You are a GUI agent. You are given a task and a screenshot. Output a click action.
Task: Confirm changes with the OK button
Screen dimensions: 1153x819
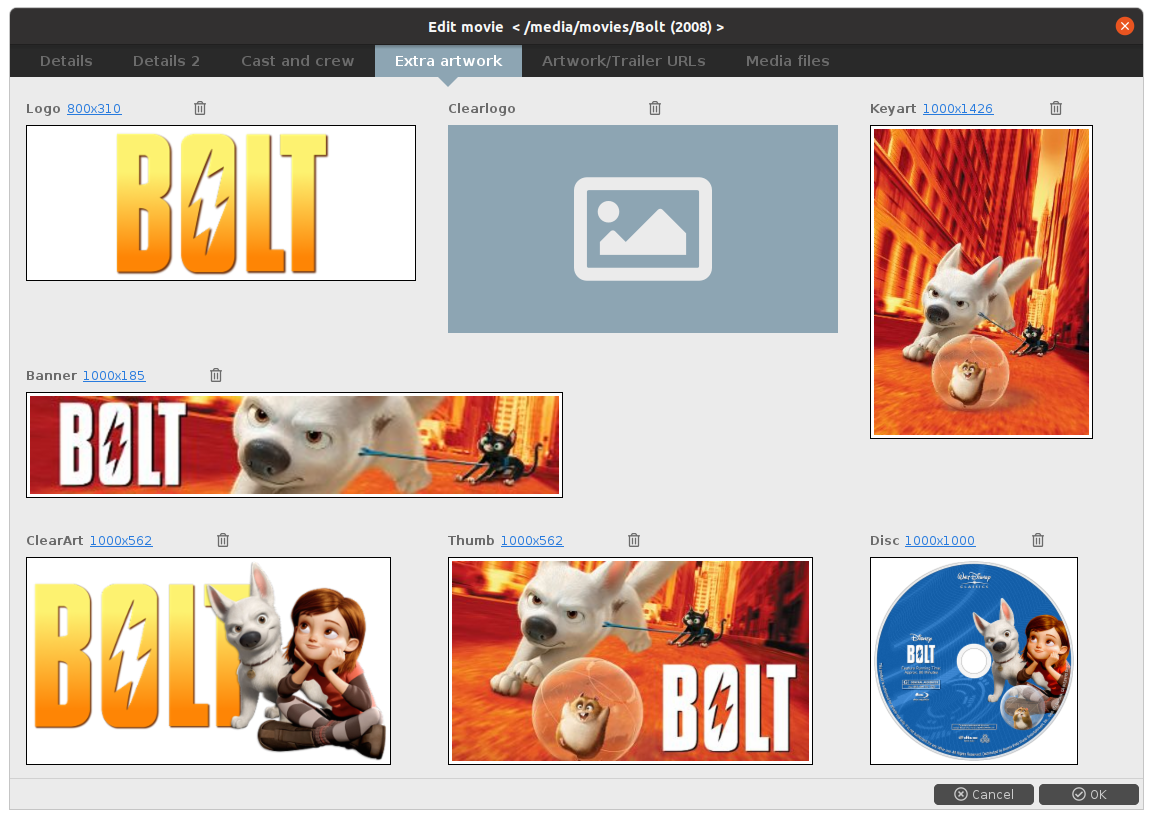(x=1088, y=794)
